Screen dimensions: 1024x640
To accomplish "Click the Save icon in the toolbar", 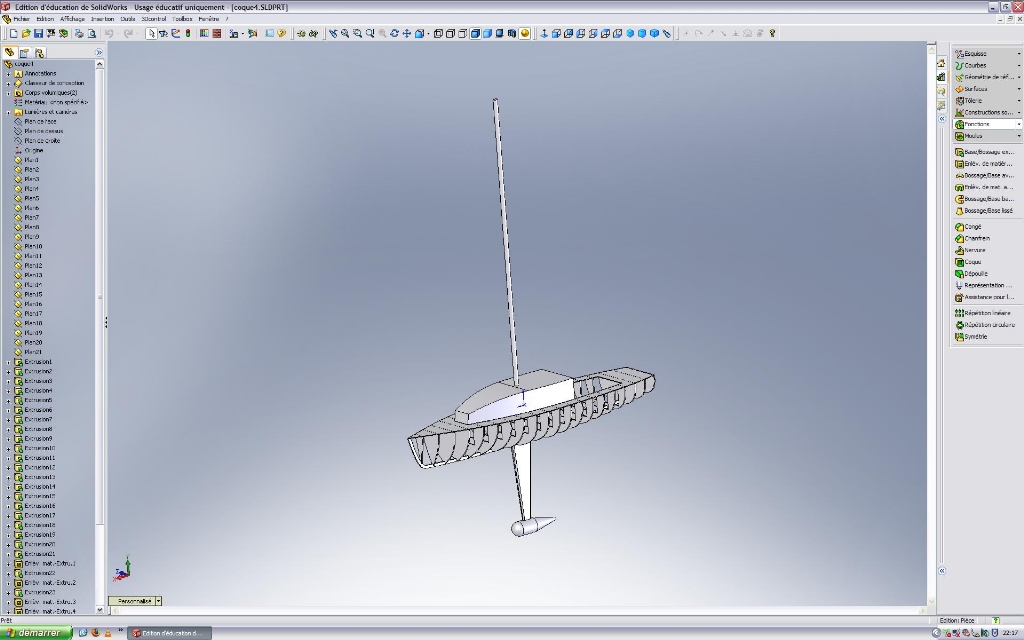I will 39,33.
